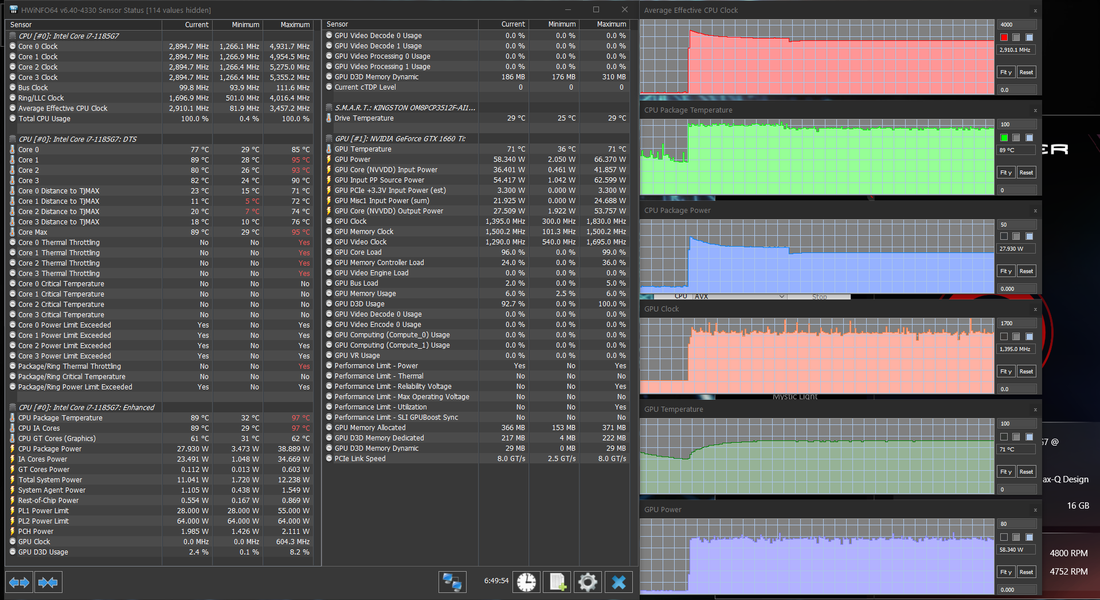Click the expand columns blue arrows icon
This screenshot has width=1100, height=600.
coord(19,582)
